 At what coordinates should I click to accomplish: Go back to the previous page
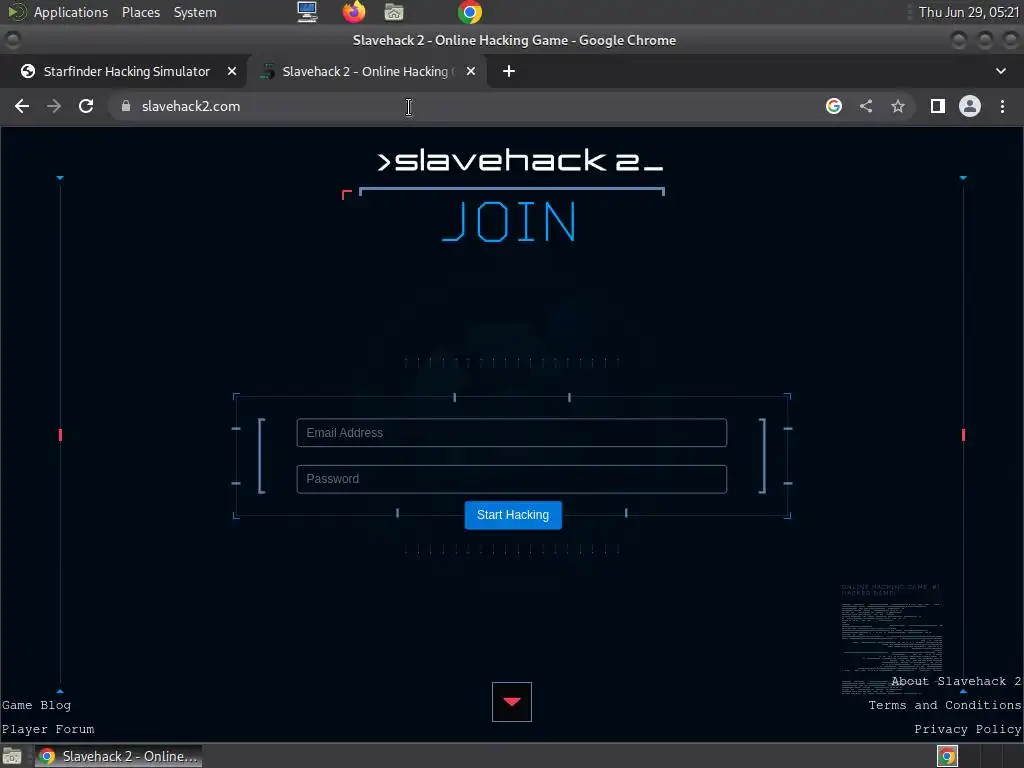[x=22, y=106]
